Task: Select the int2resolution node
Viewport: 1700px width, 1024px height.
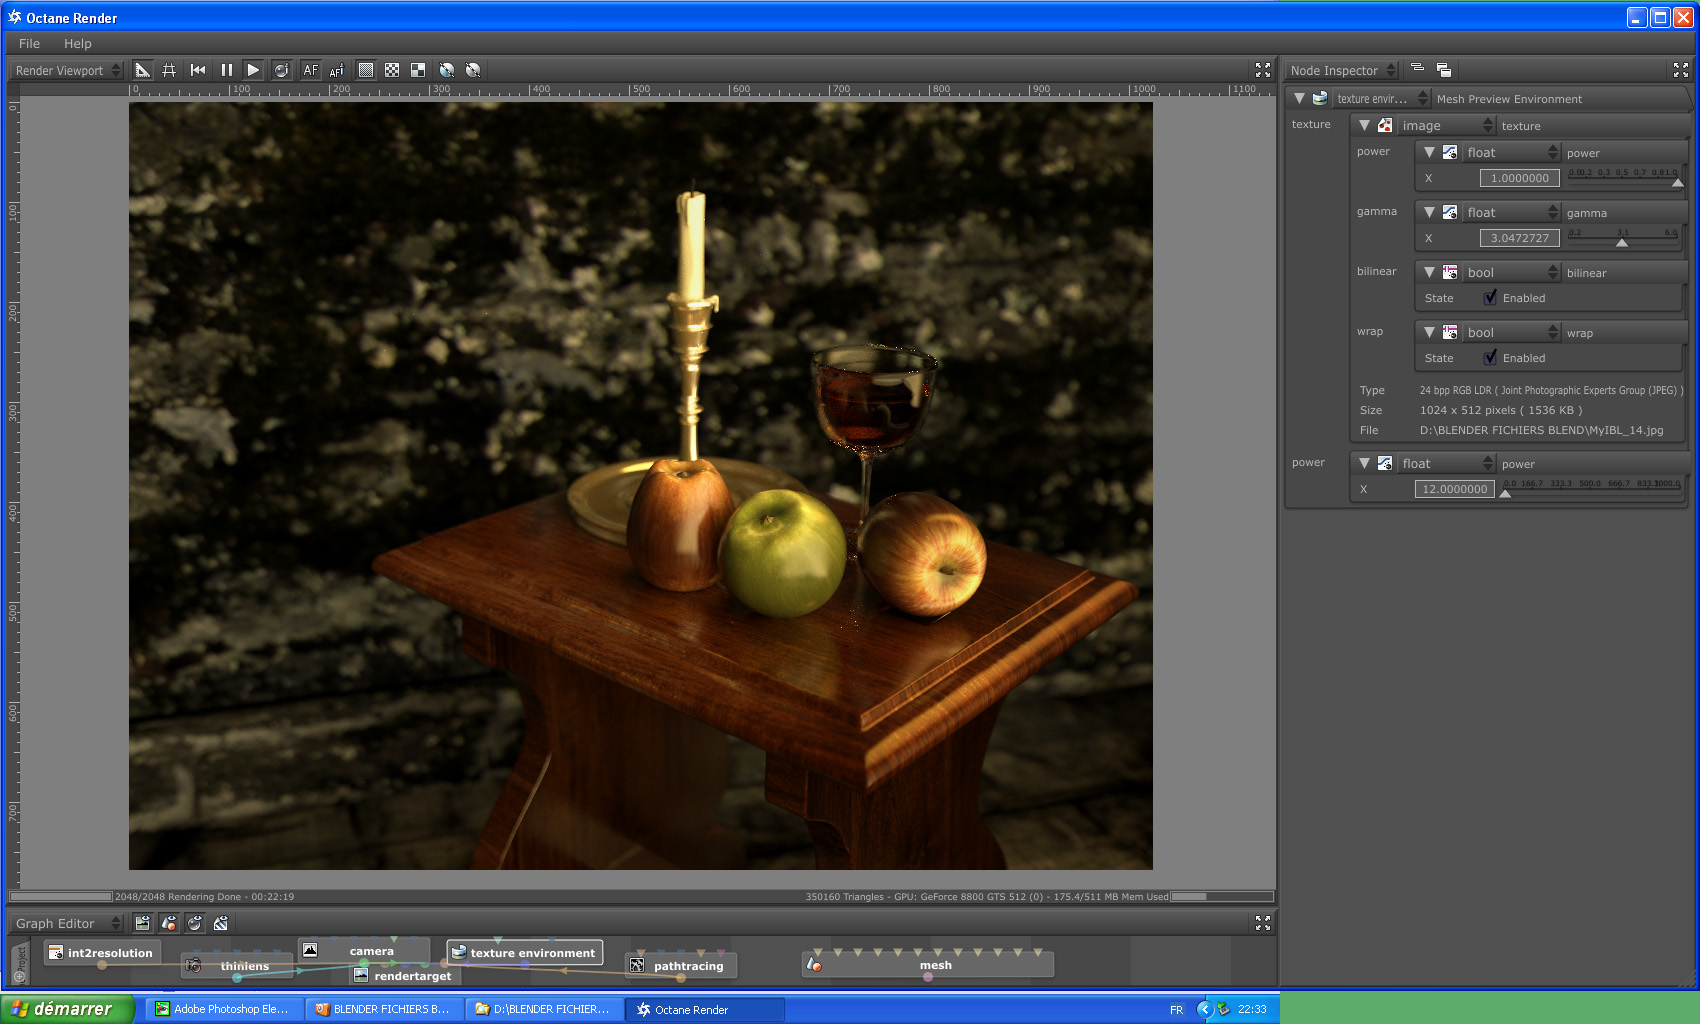Action: point(101,953)
